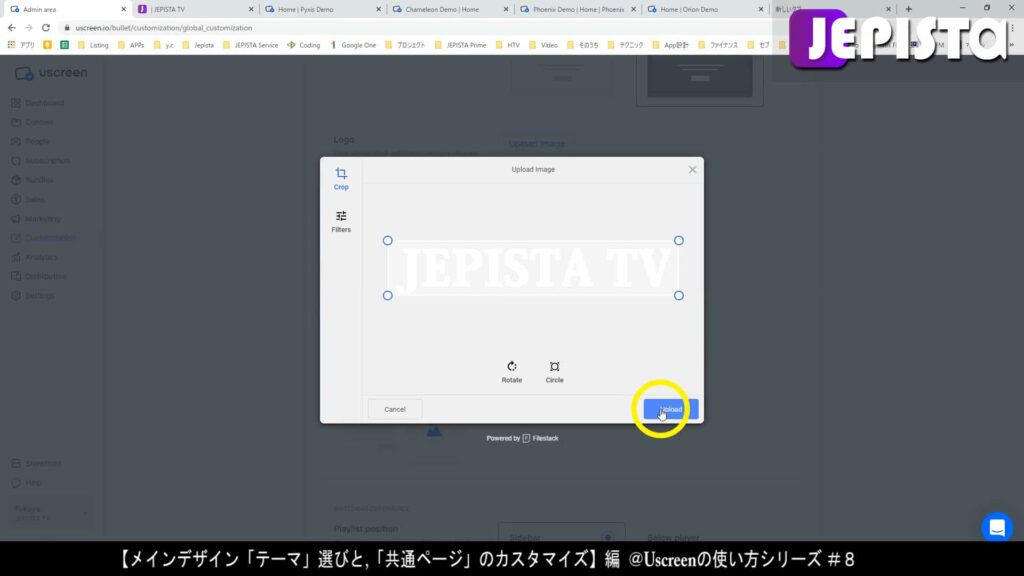Screen dimensions: 1024x576
Task: Click the uscreen logo in the sidebar
Action: (51, 73)
